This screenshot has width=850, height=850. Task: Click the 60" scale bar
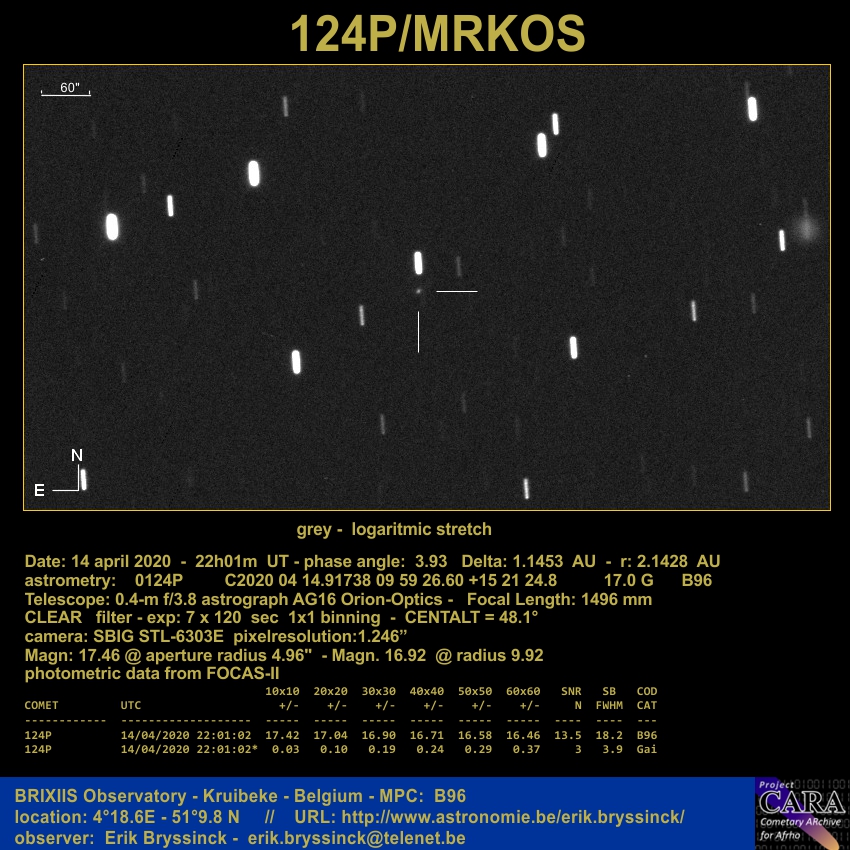click(x=66, y=90)
